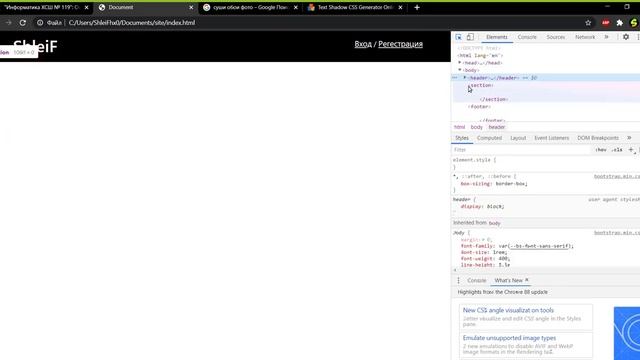The height and width of the screenshot is (360, 640).
Task: Open Console tab in bottom drawer
Action: click(x=476, y=280)
